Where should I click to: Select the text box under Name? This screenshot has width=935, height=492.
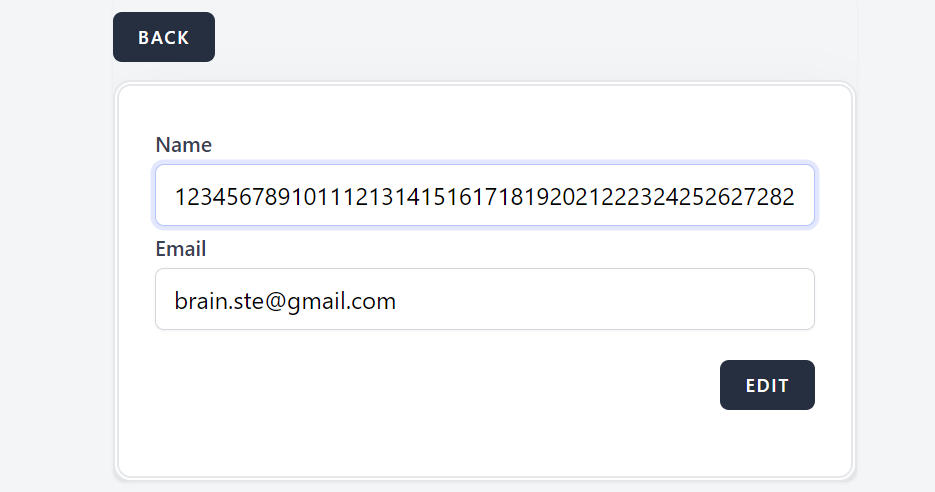[x=484, y=196]
